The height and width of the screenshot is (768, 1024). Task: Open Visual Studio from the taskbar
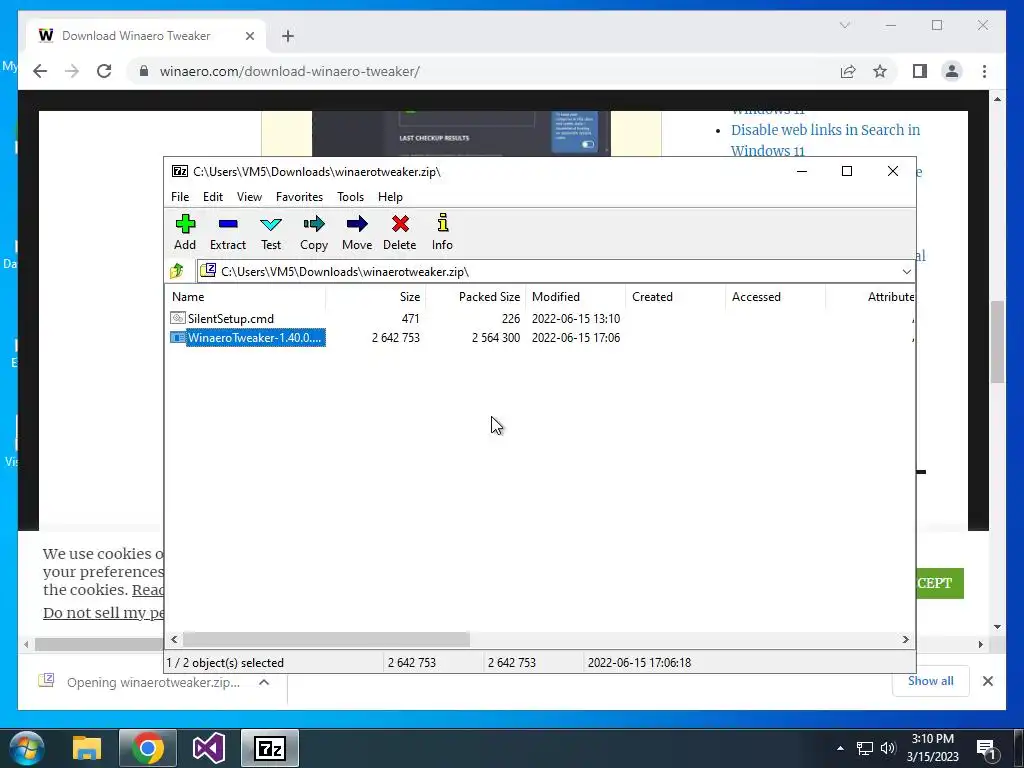[x=208, y=748]
